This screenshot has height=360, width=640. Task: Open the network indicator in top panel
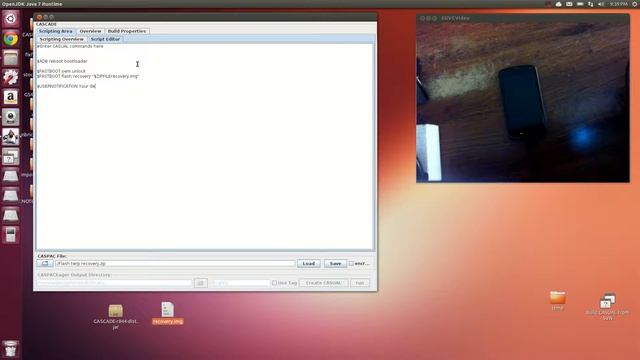tap(590, 4)
